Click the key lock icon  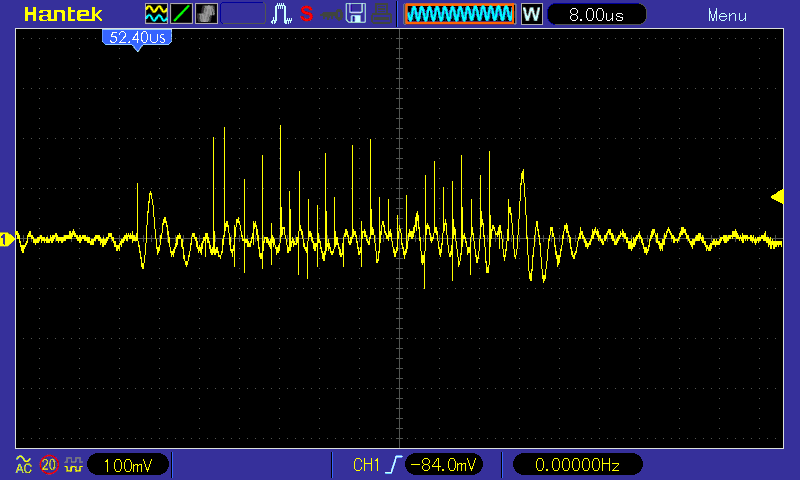331,15
